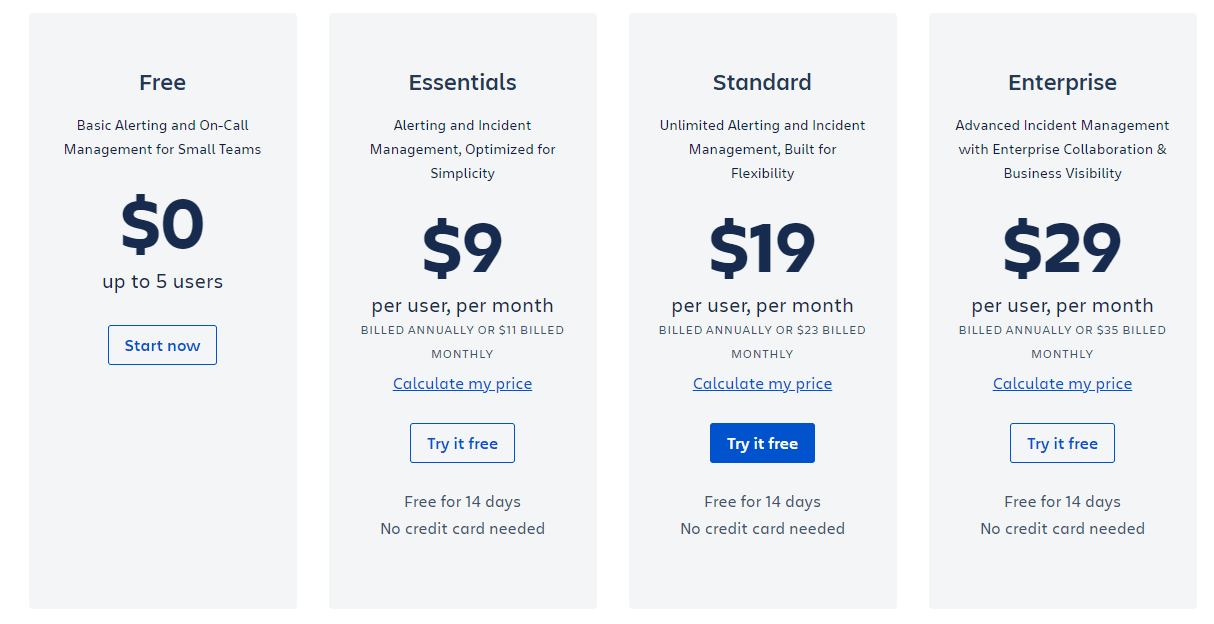1214x624 pixels.
Task: Click the $9 price figure
Action: pos(462,249)
